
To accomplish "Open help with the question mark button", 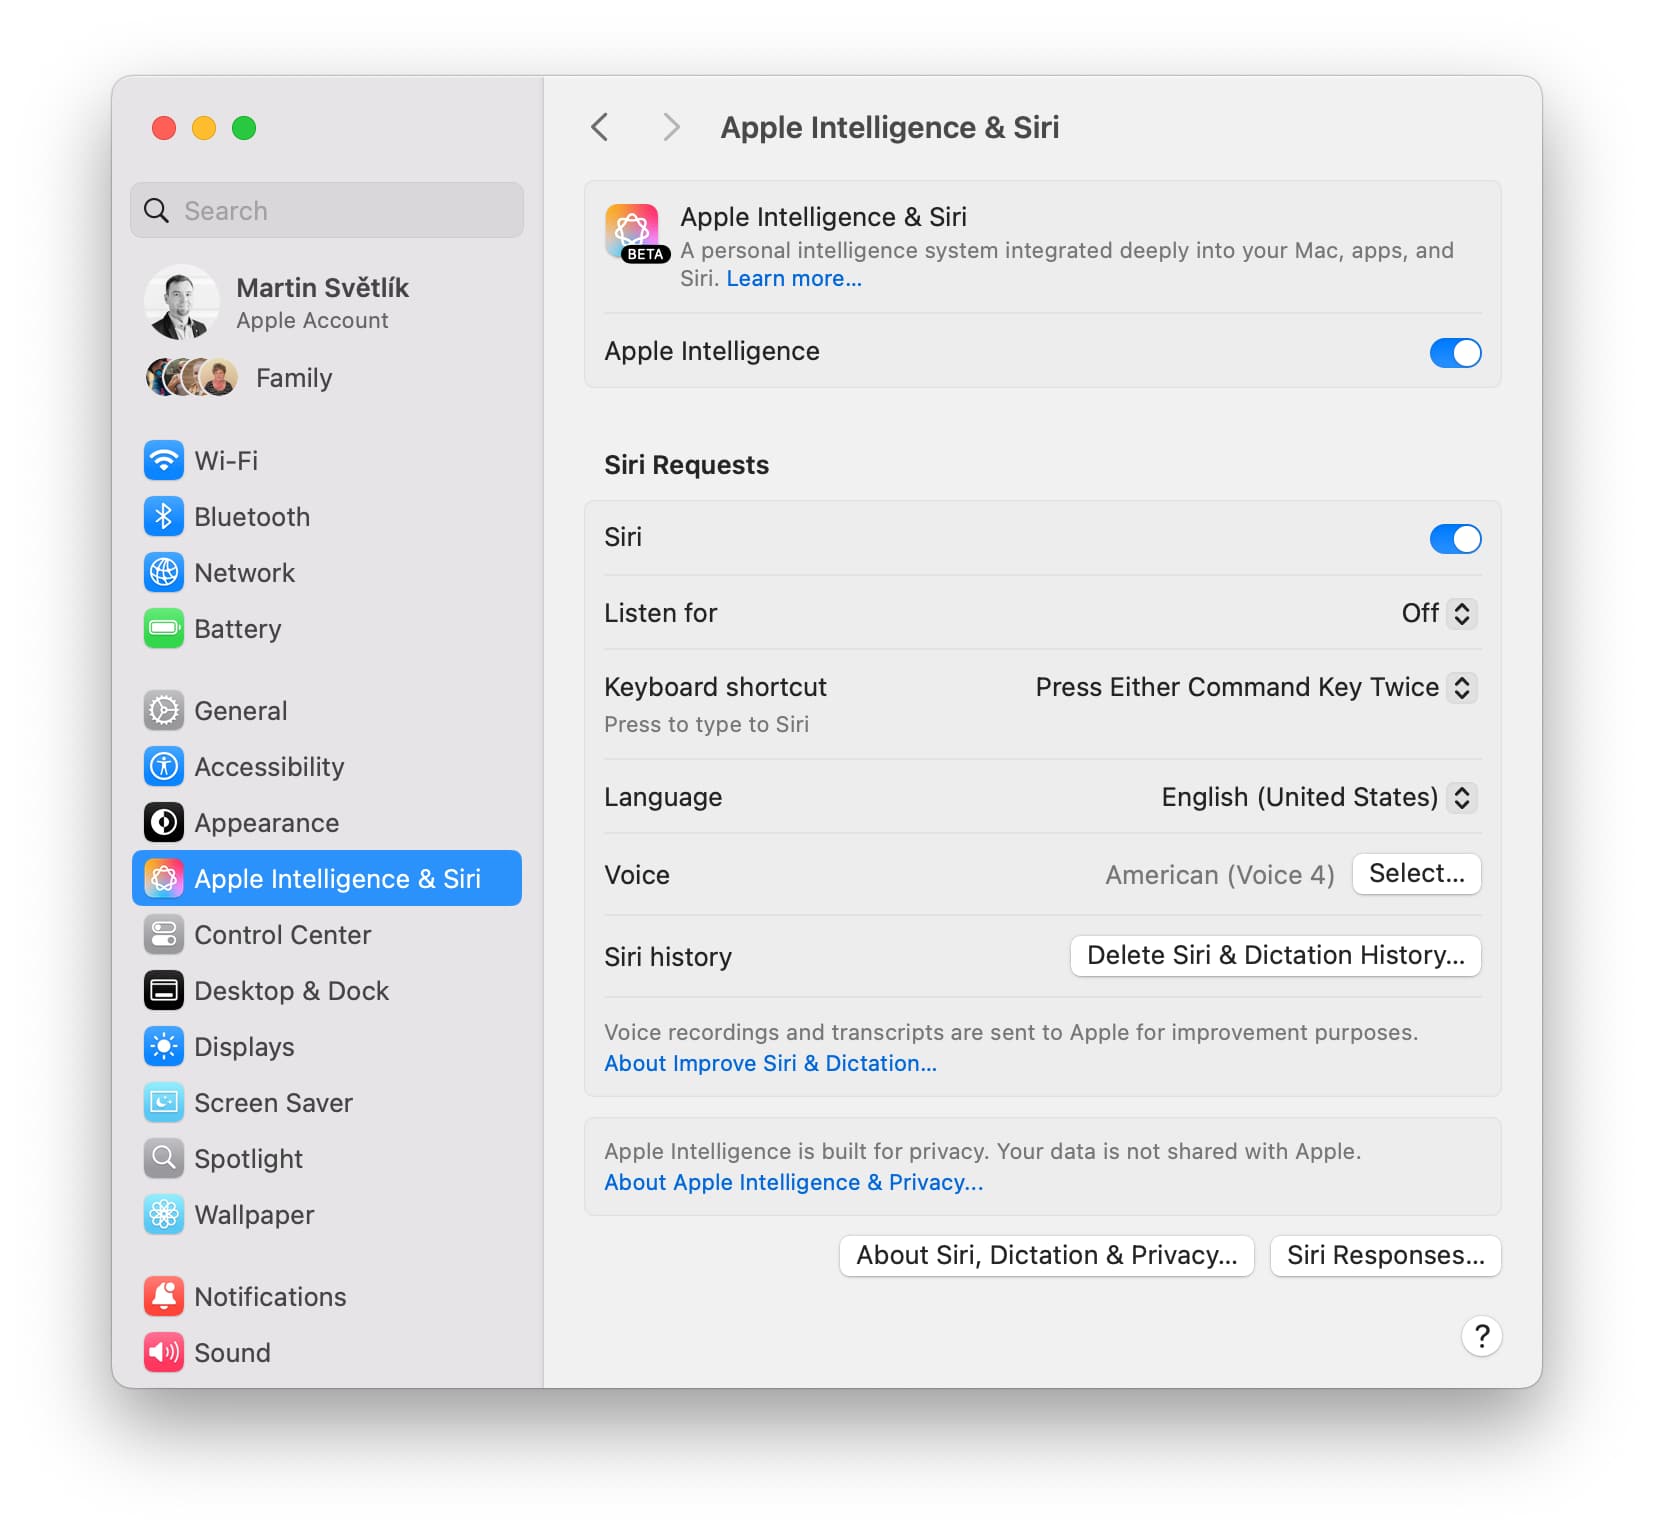I will (x=1482, y=1336).
